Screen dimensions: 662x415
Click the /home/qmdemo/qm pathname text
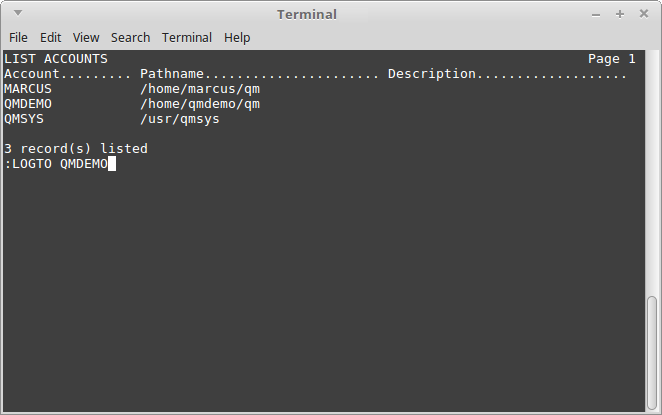[x=200, y=104]
